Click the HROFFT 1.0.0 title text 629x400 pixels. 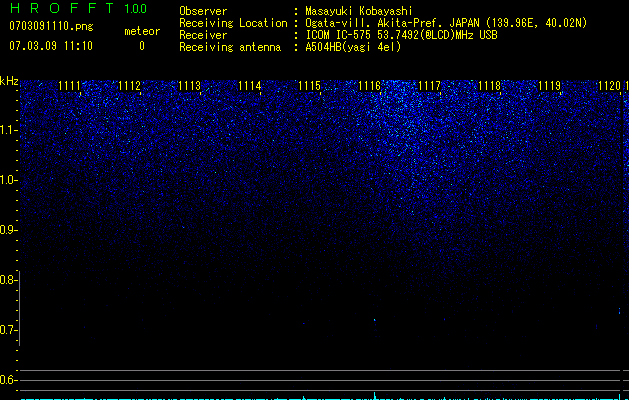click(78, 8)
